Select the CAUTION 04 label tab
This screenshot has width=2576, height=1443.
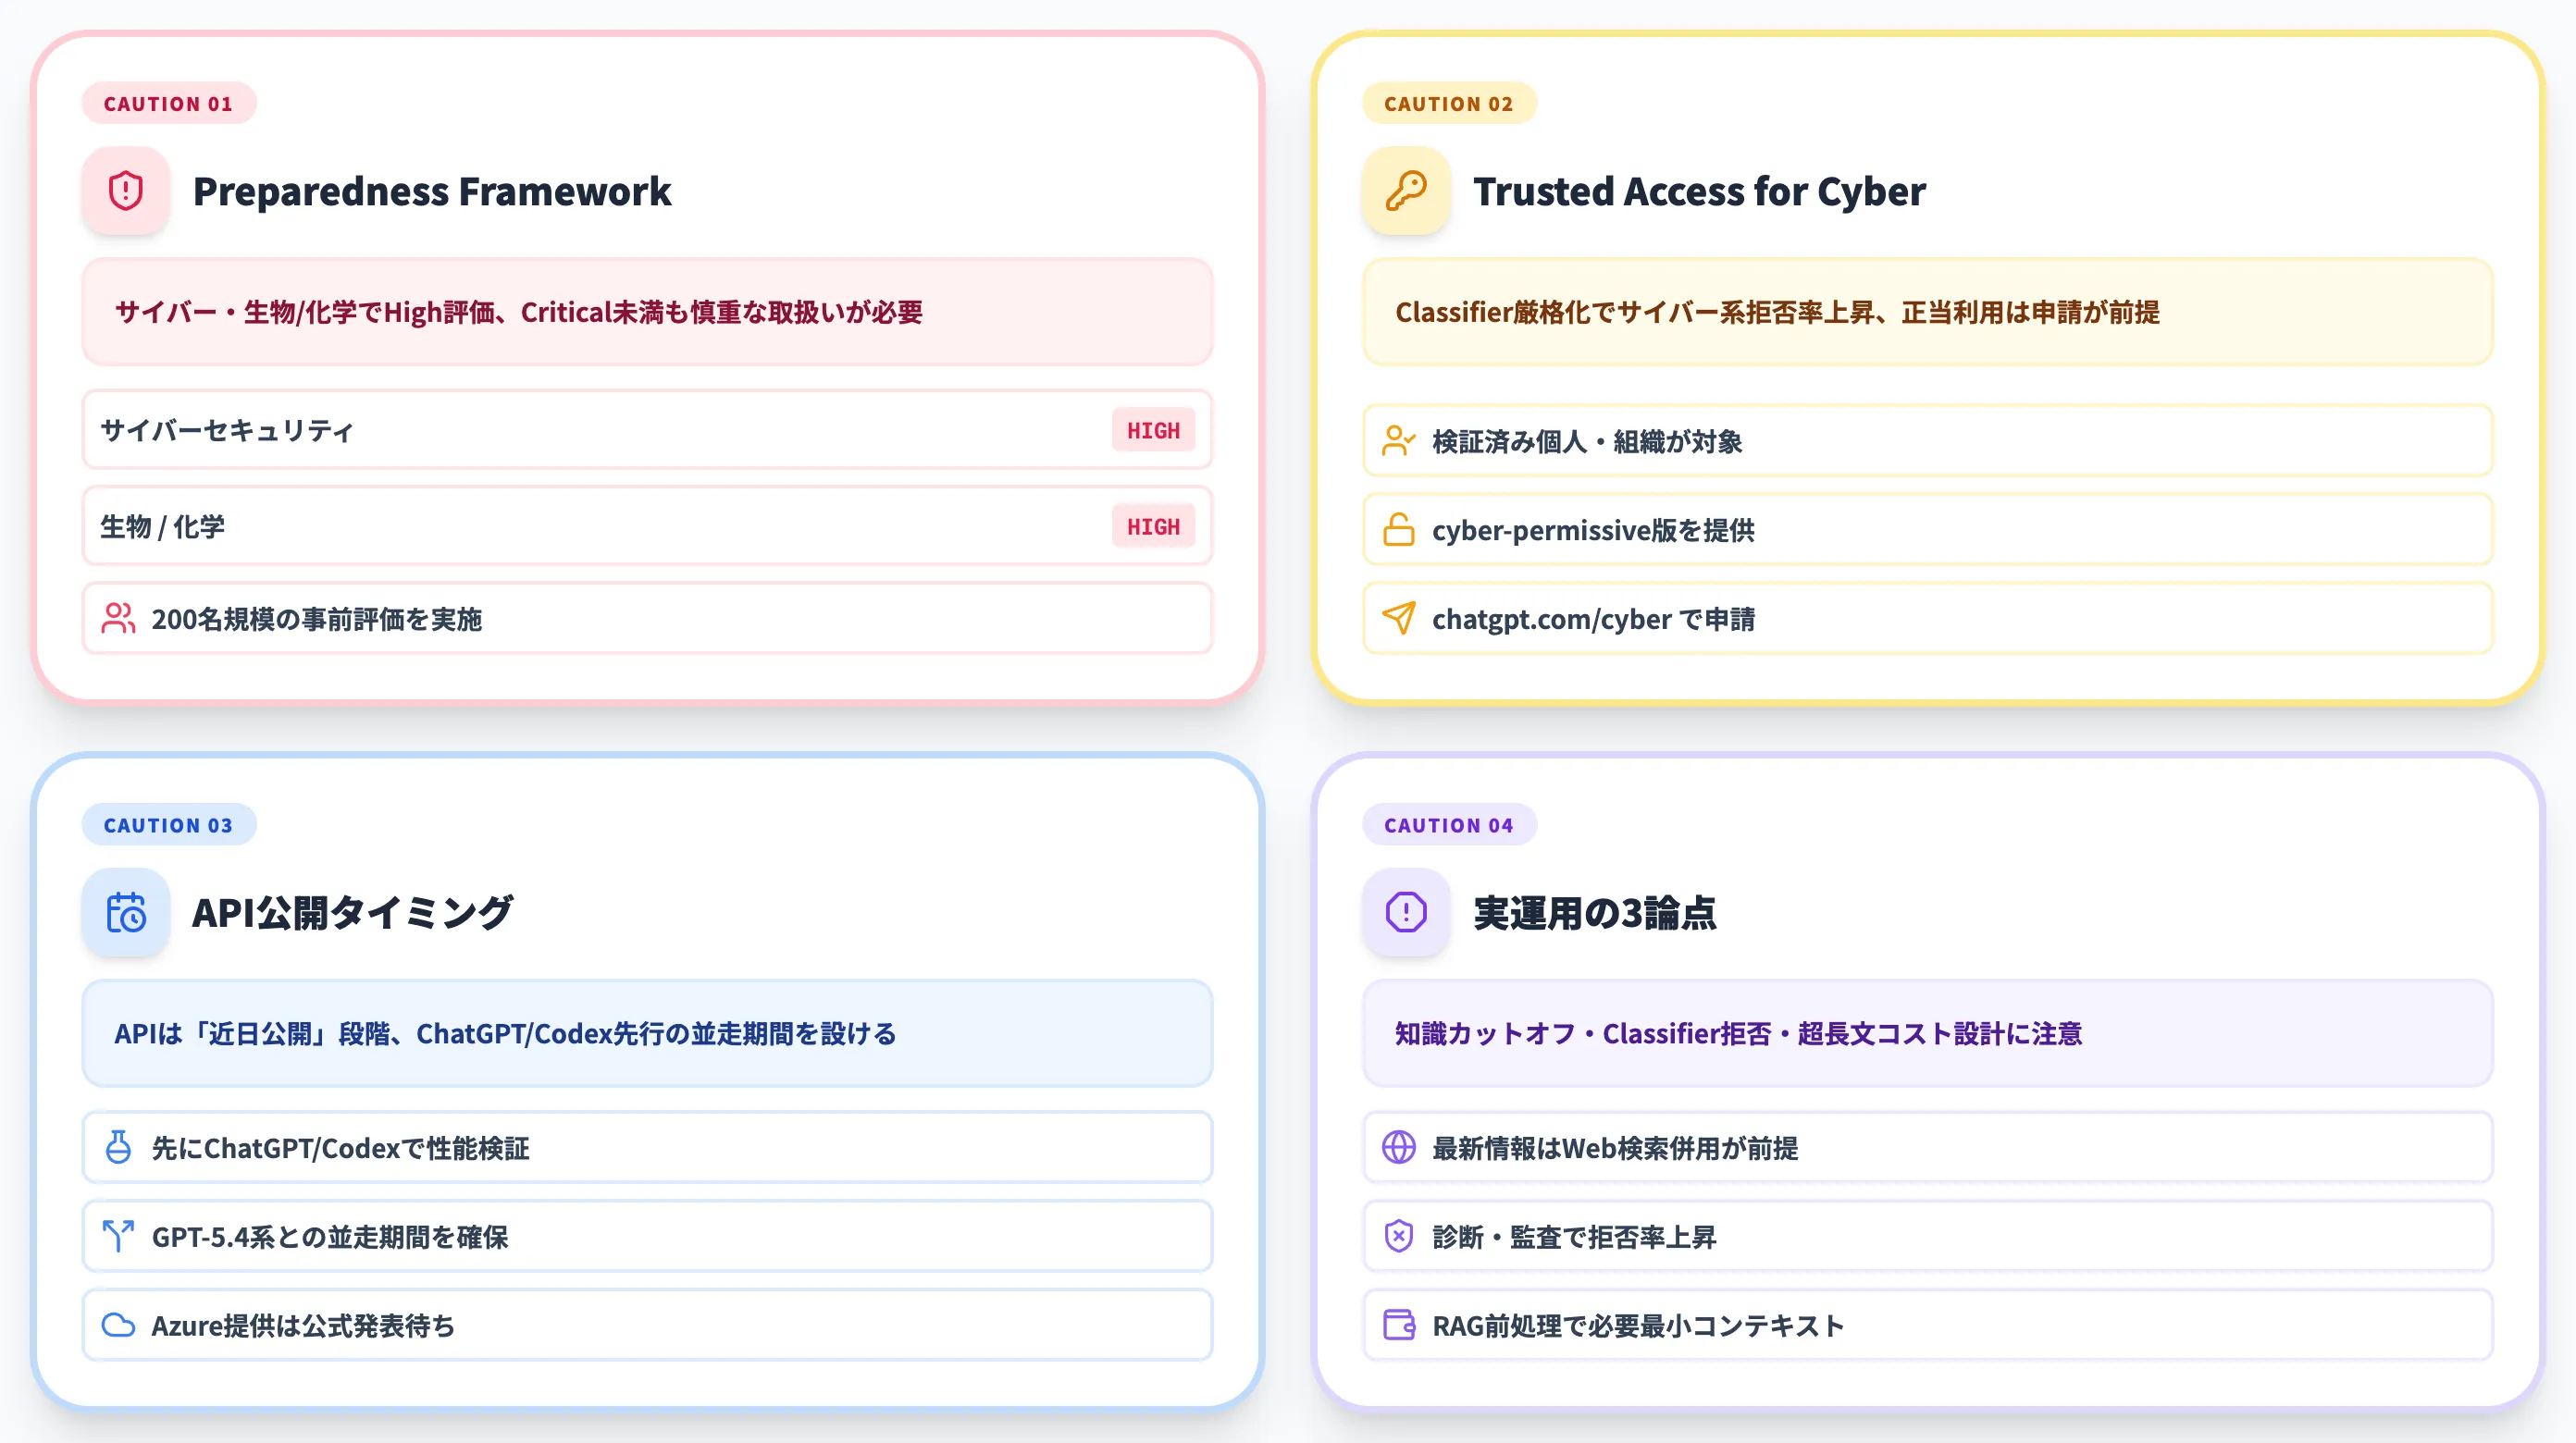(x=1449, y=824)
